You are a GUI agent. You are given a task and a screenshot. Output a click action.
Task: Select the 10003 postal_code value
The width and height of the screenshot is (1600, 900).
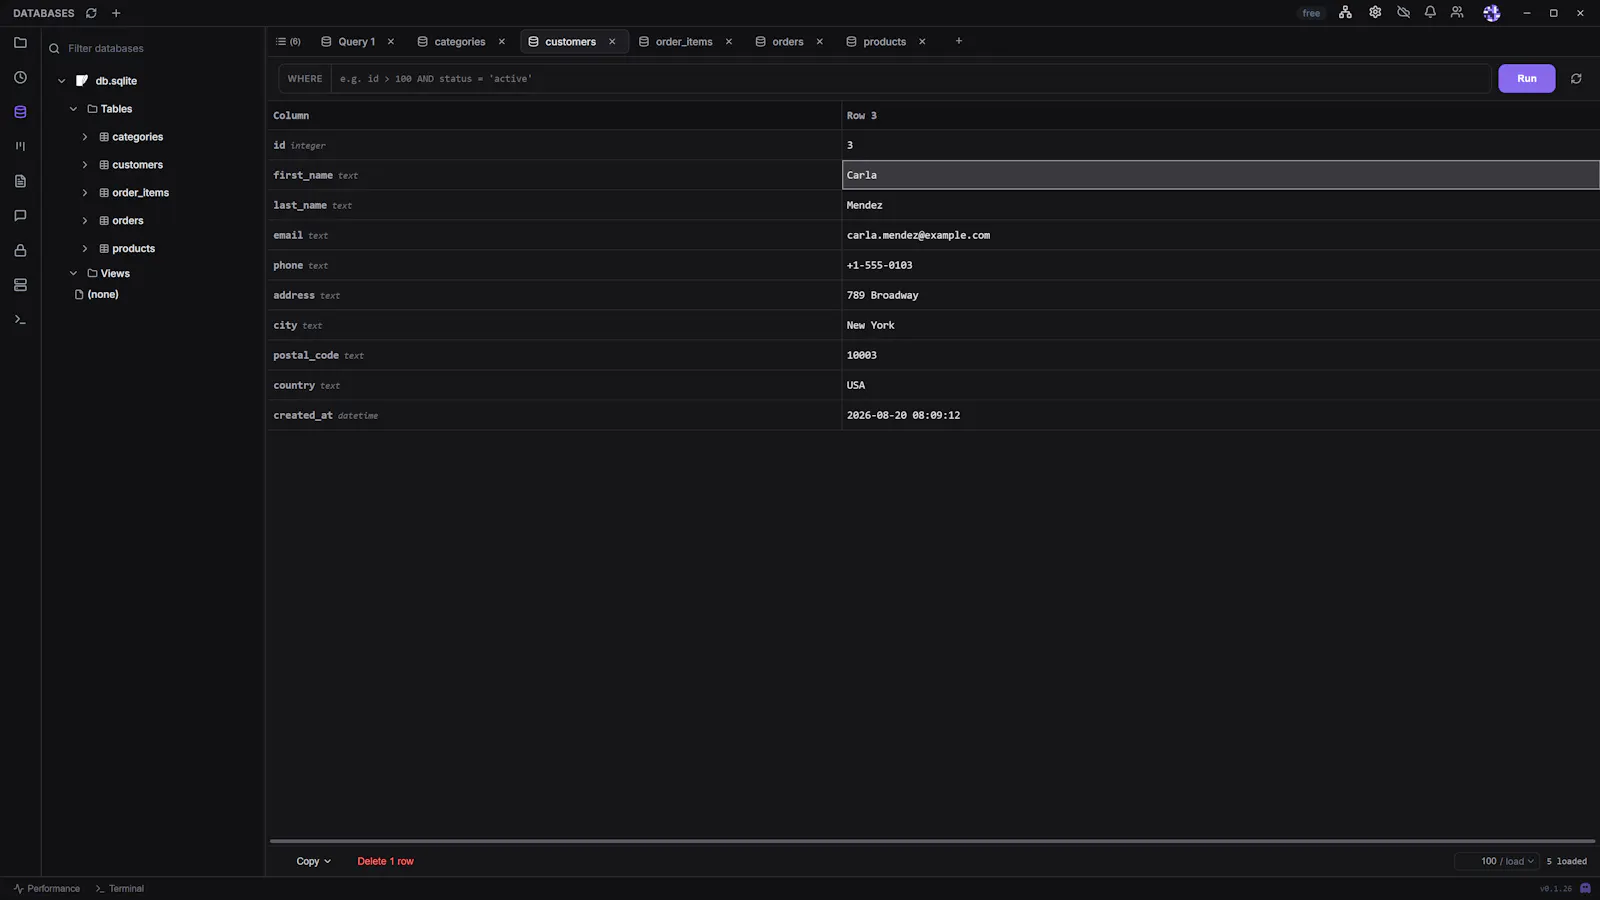click(1221, 355)
